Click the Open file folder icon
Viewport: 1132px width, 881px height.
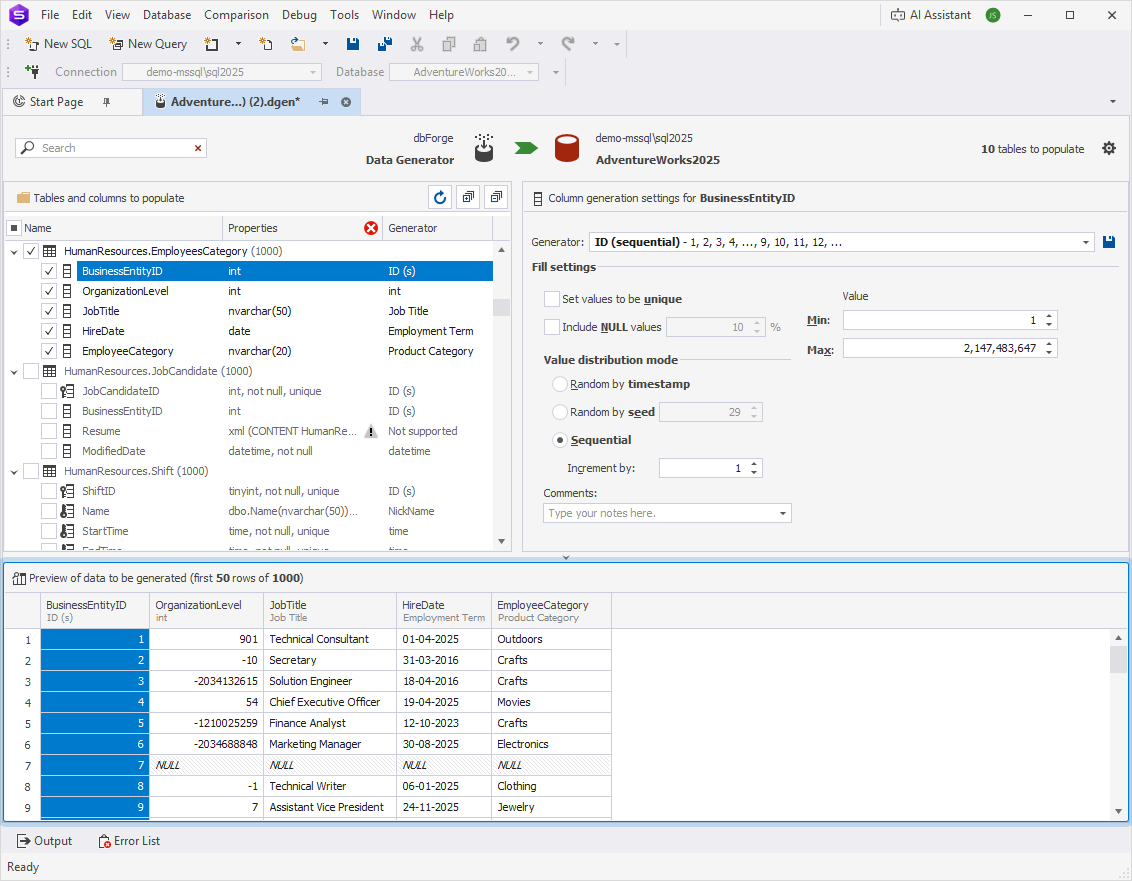(x=297, y=44)
